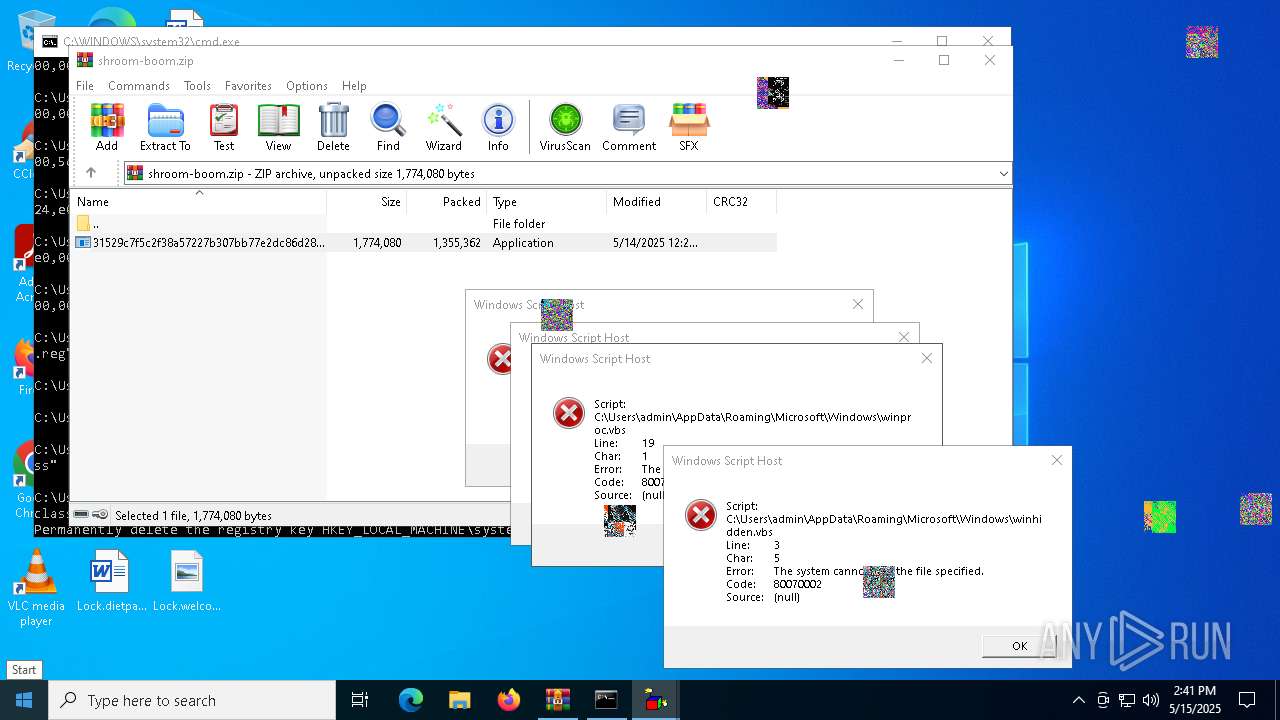Open the Help menu
The height and width of the screenshot is (720, 1280).
(x=354, y=86)
